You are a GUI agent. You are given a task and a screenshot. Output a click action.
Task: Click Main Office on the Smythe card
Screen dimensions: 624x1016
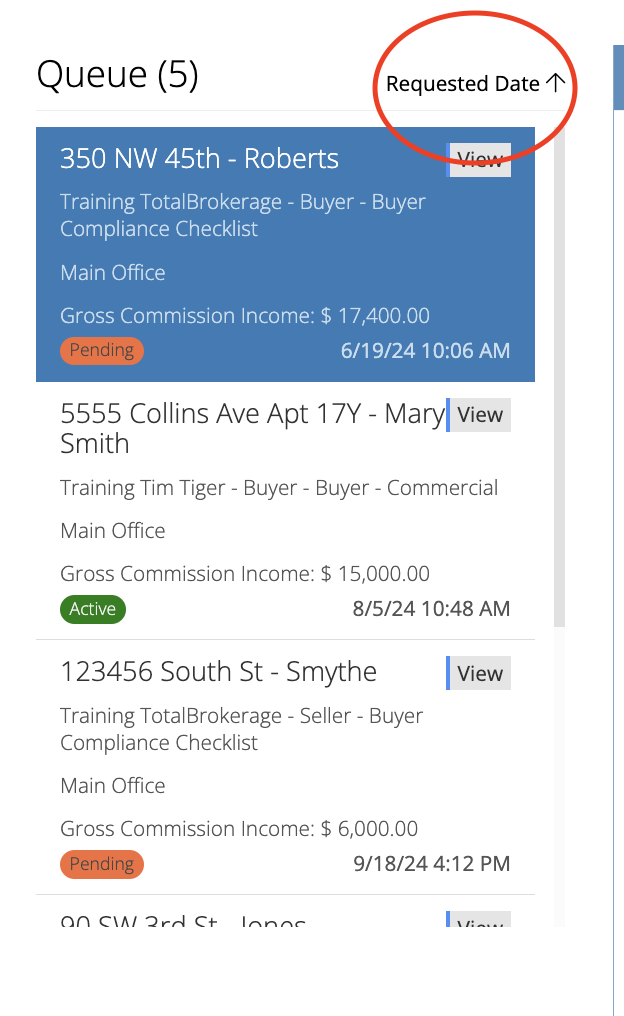(113, 786)
